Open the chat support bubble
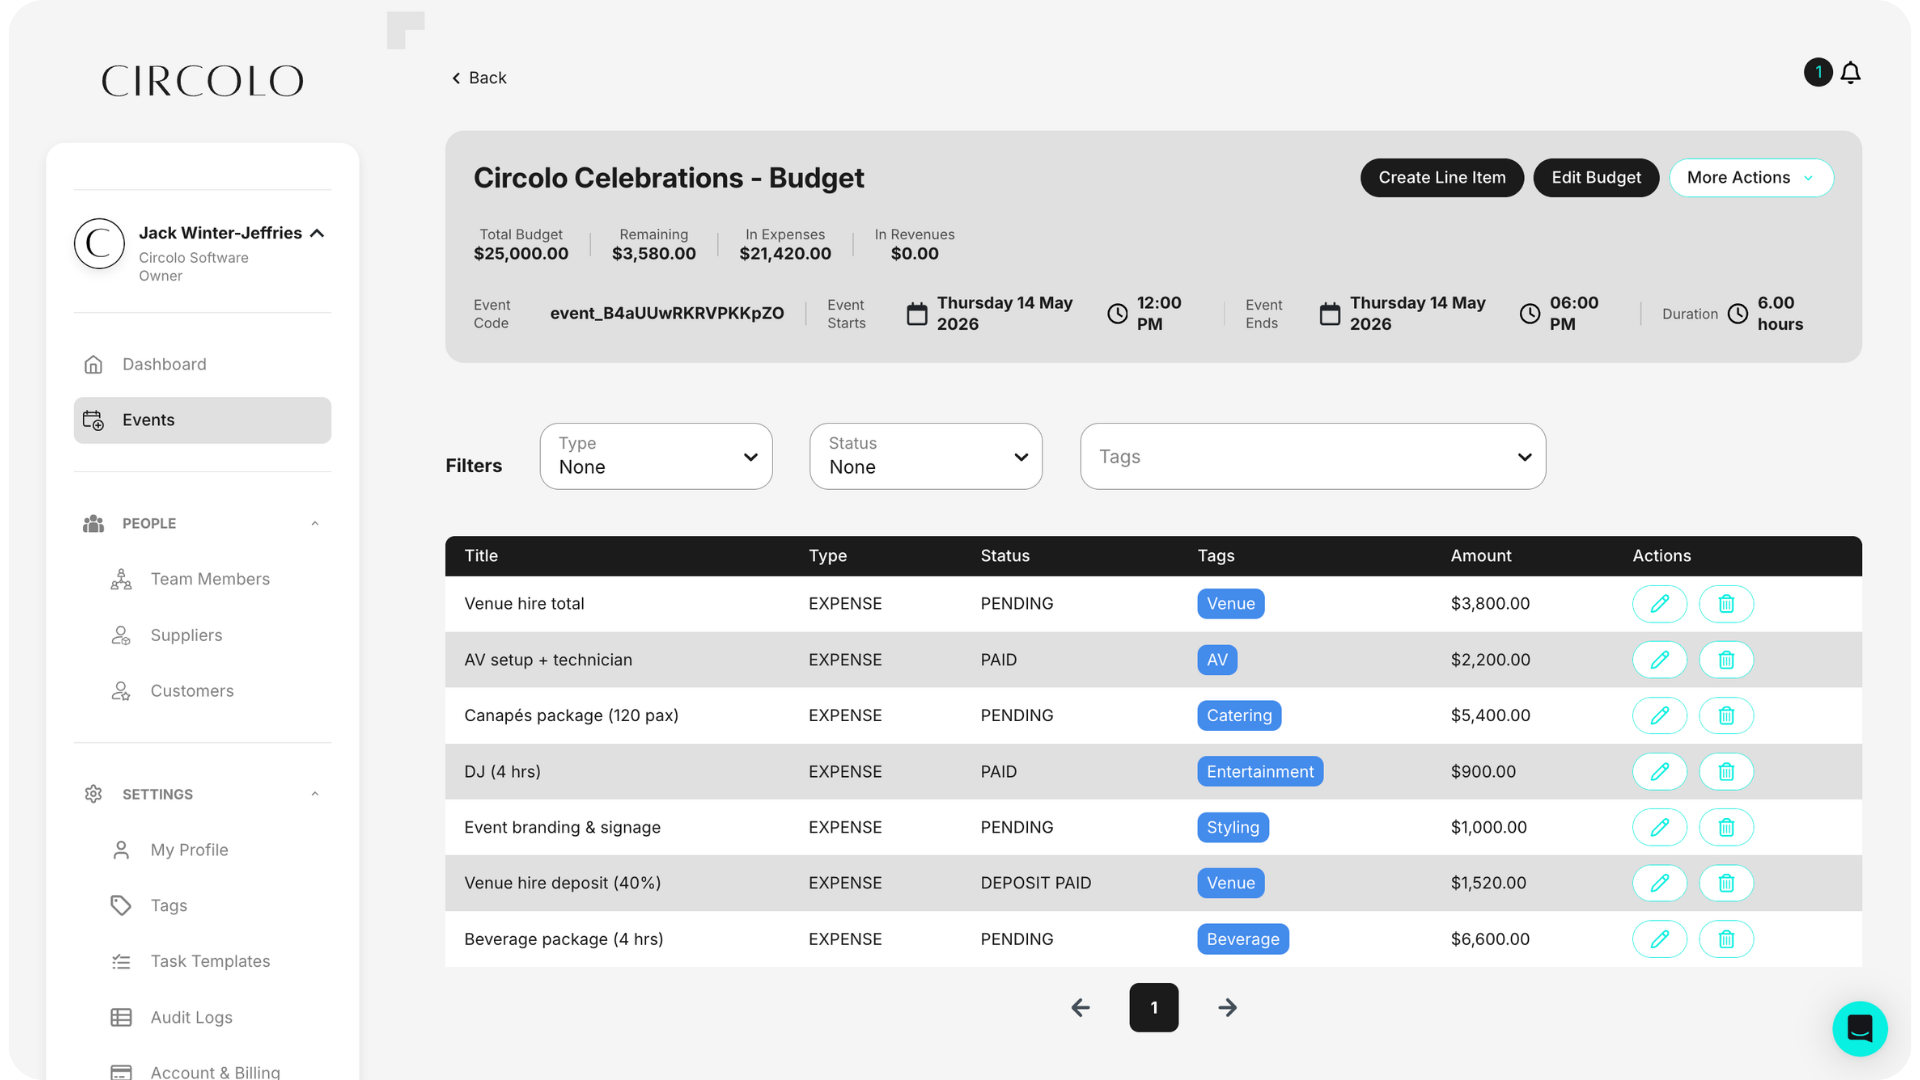The image size is (1920, 1080). pyautogui.click(x=1859, y=1028)
